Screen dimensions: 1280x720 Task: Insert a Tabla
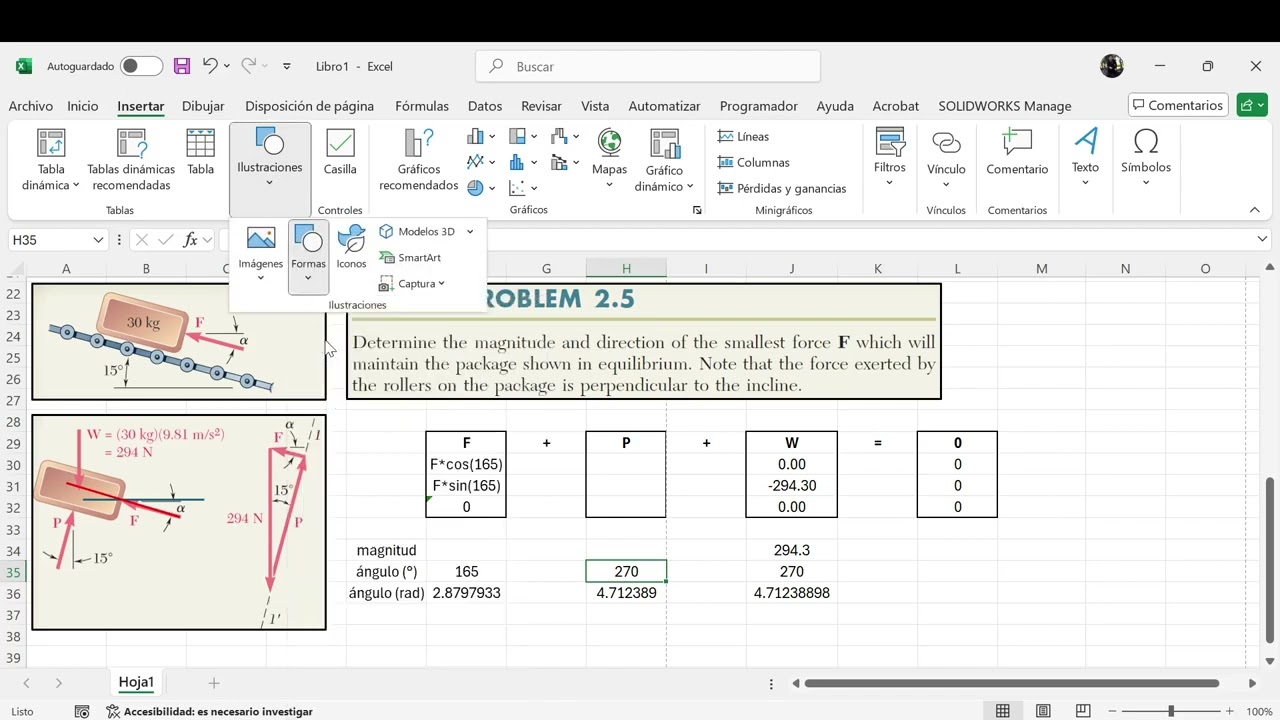pyautogui.click(x=201, y=153)
